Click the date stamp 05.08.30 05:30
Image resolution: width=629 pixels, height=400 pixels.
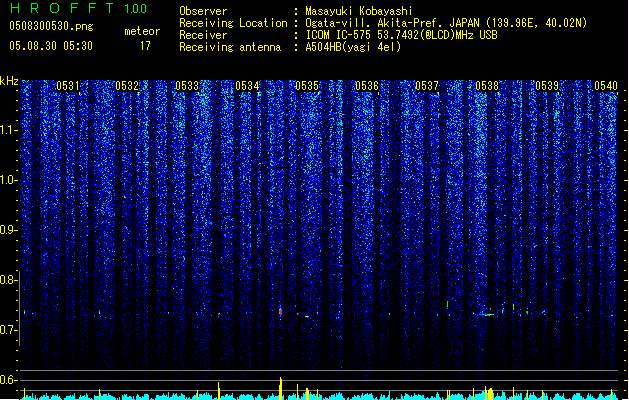point(51,46)
